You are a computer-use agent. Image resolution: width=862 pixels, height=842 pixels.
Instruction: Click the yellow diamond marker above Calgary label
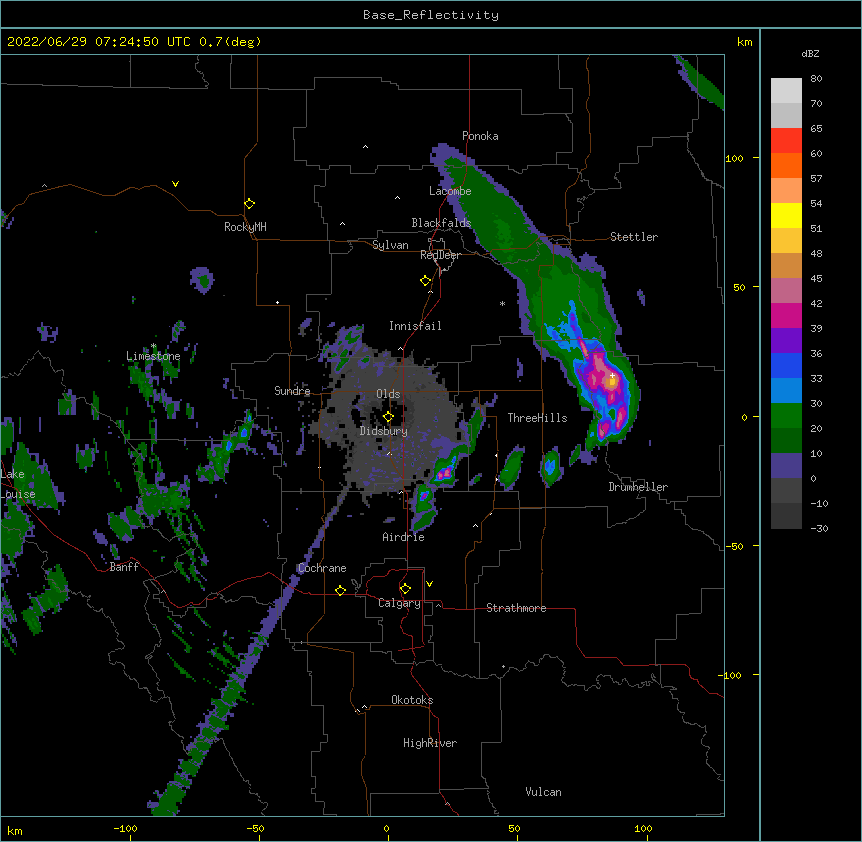pyautogui.click(x=405, y=589)
